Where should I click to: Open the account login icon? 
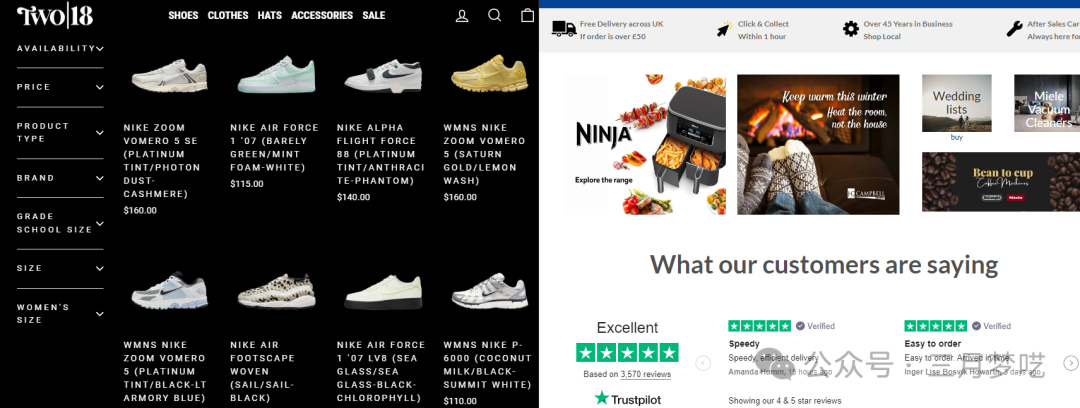click(x=462, y=15)
